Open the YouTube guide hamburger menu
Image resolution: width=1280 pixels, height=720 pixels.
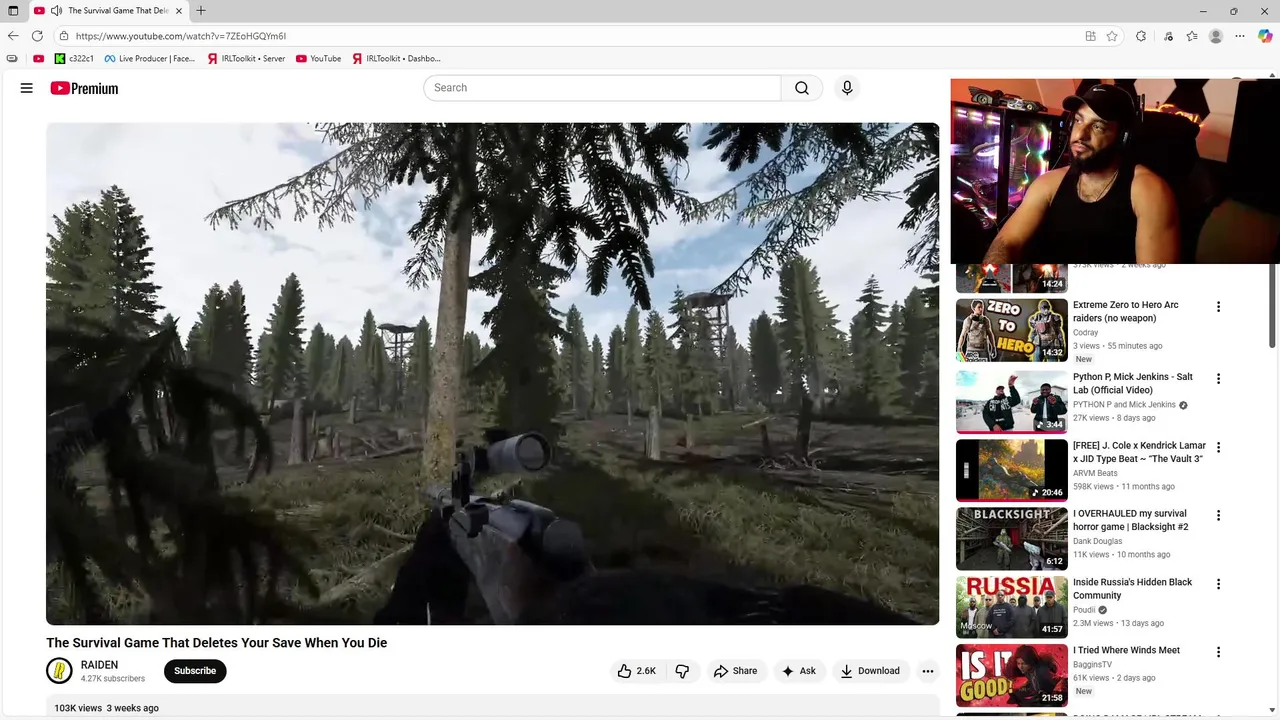pyautogui.click(x=26, y=88)
